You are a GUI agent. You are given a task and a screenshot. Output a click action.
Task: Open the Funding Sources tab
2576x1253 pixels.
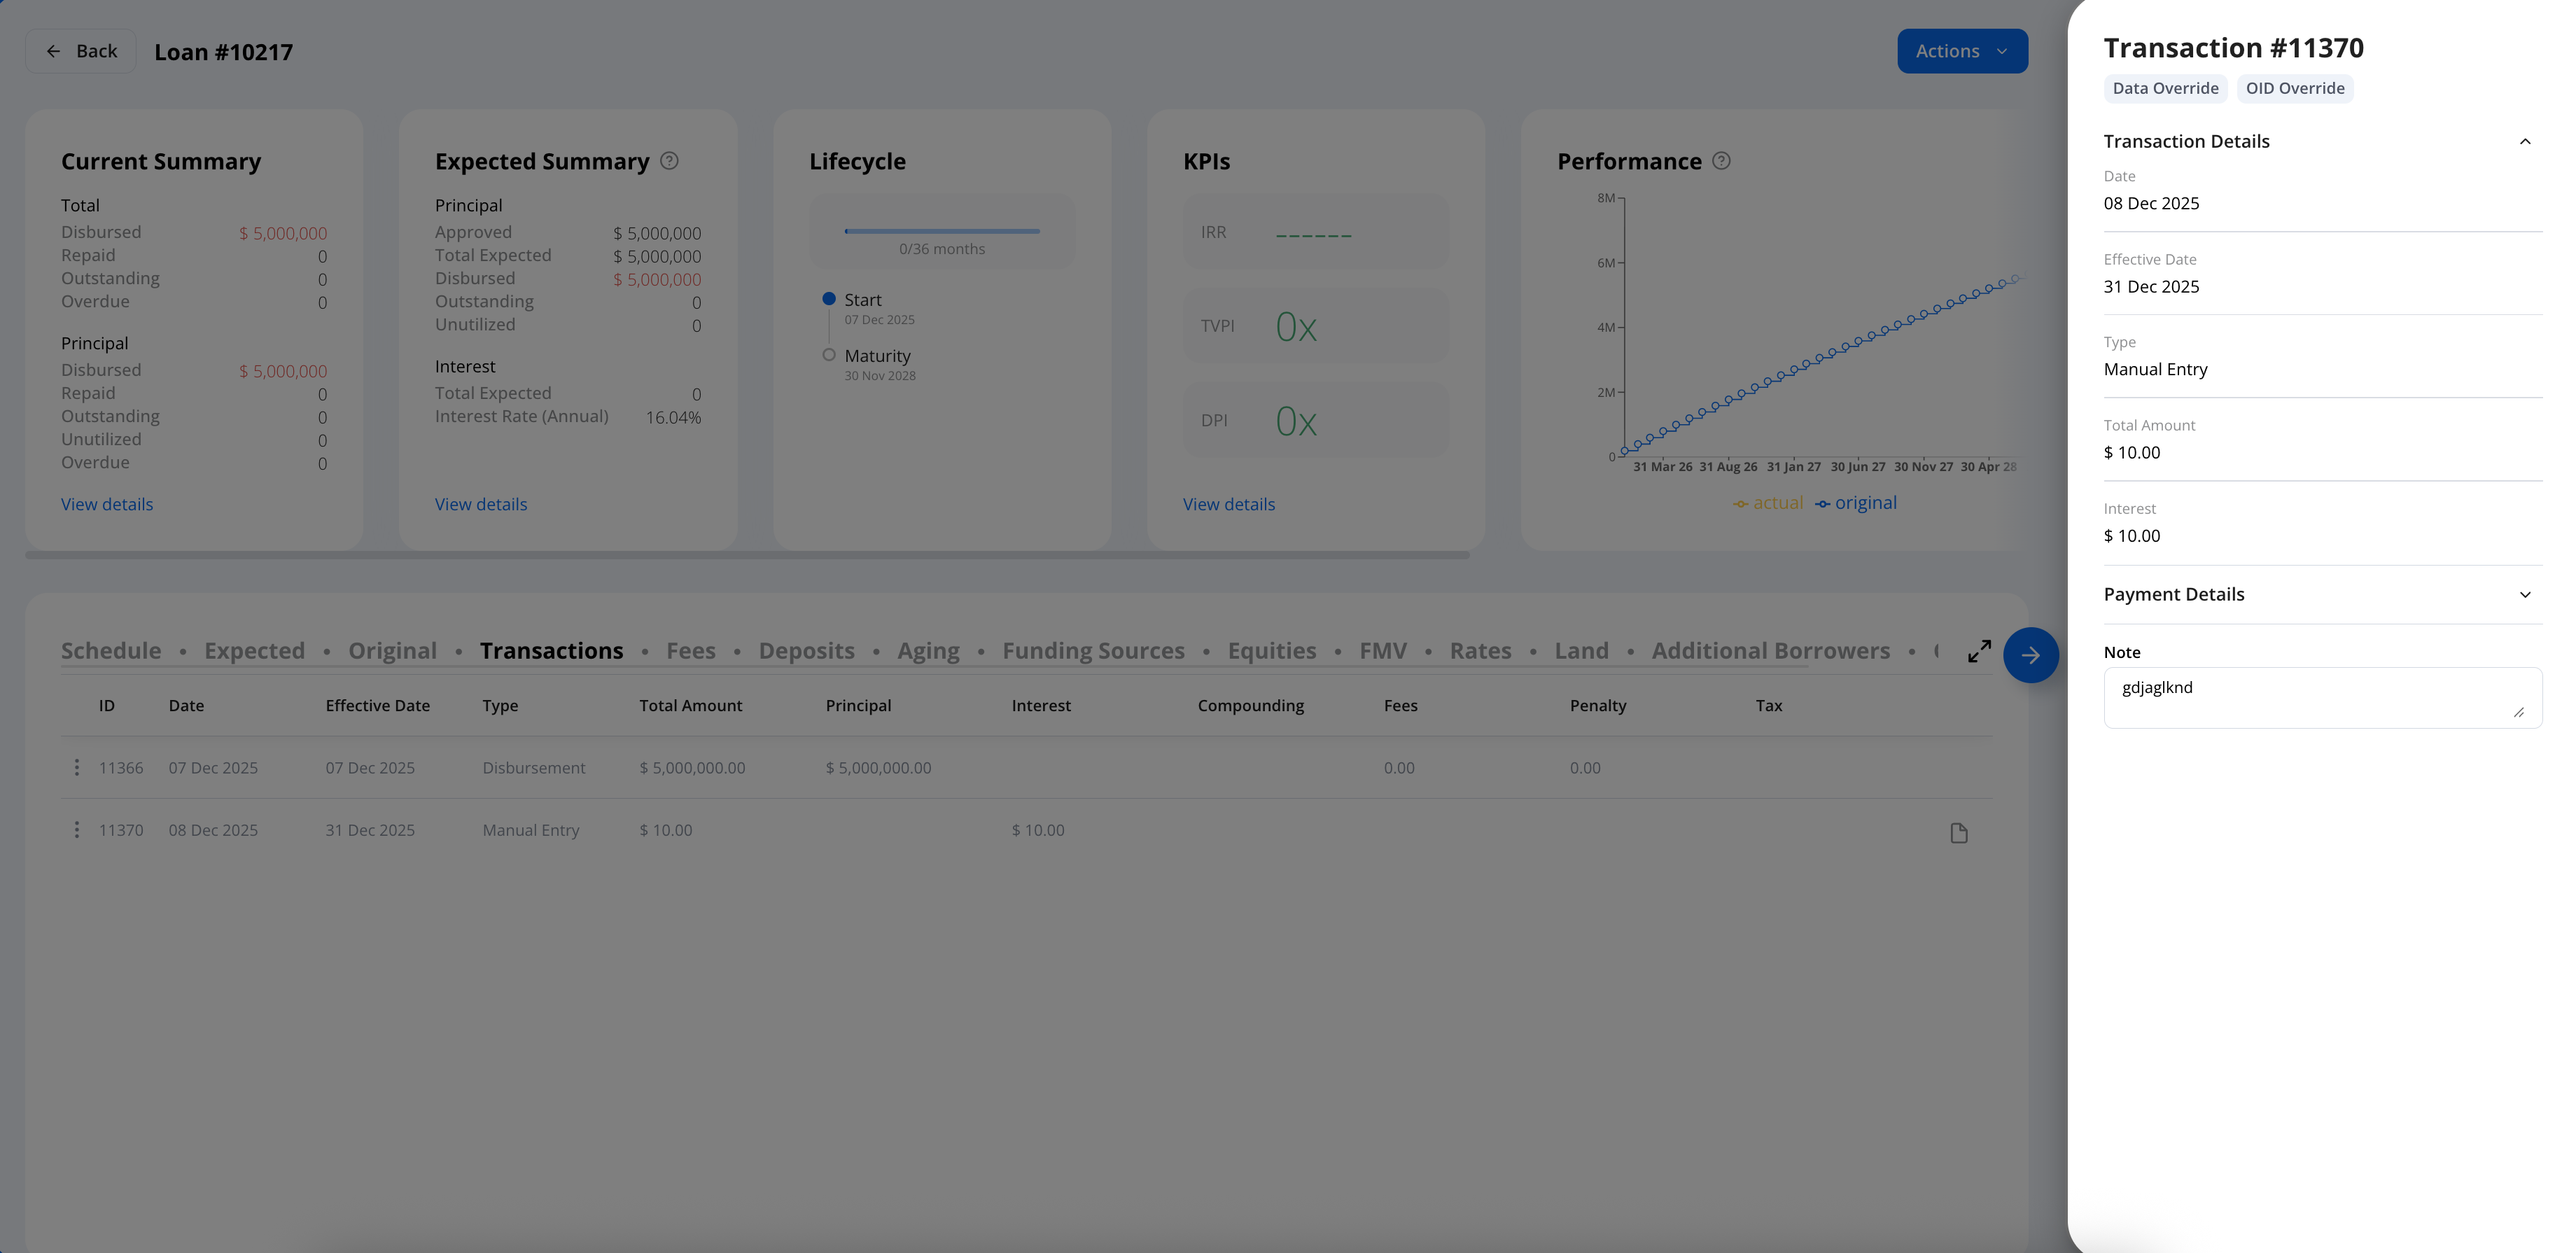coord(1093,650)
